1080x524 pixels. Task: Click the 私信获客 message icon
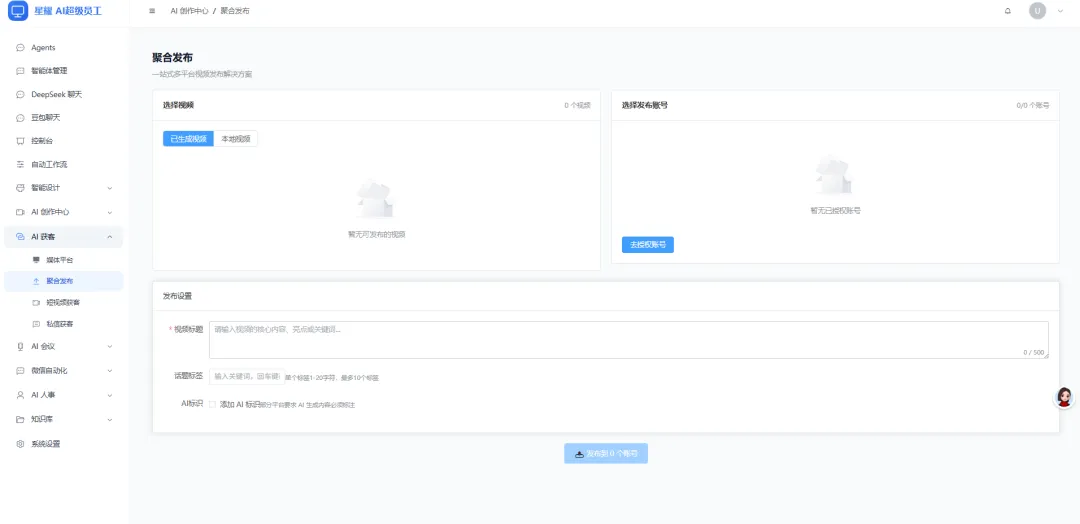click(x=37, y=324)
